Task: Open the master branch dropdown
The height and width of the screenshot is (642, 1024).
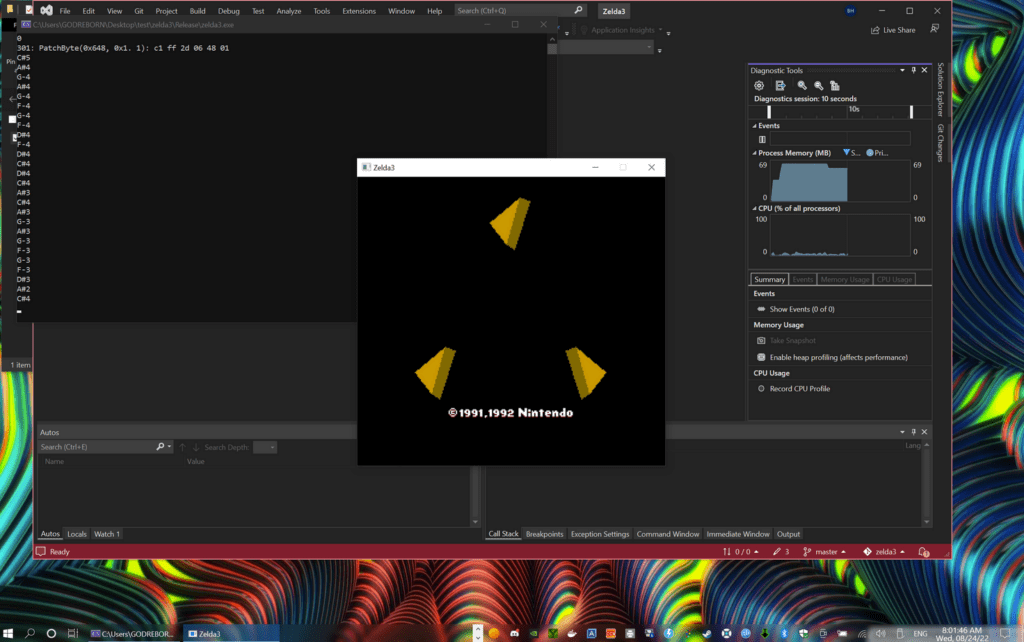Action: click(825, 551)
